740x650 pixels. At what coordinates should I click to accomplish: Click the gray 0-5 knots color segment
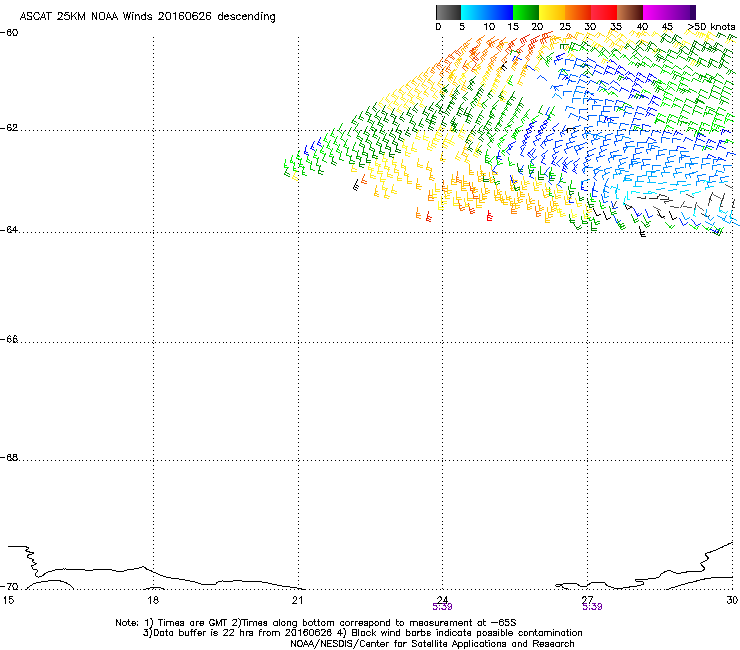(448, 12)
